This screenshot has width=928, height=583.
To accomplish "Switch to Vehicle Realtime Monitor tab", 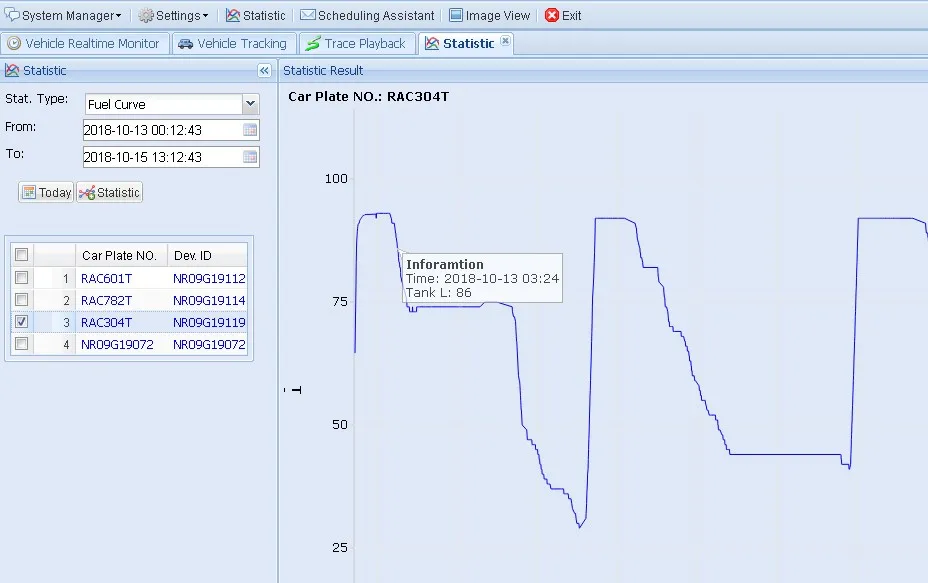I will (x=84, y=44).
